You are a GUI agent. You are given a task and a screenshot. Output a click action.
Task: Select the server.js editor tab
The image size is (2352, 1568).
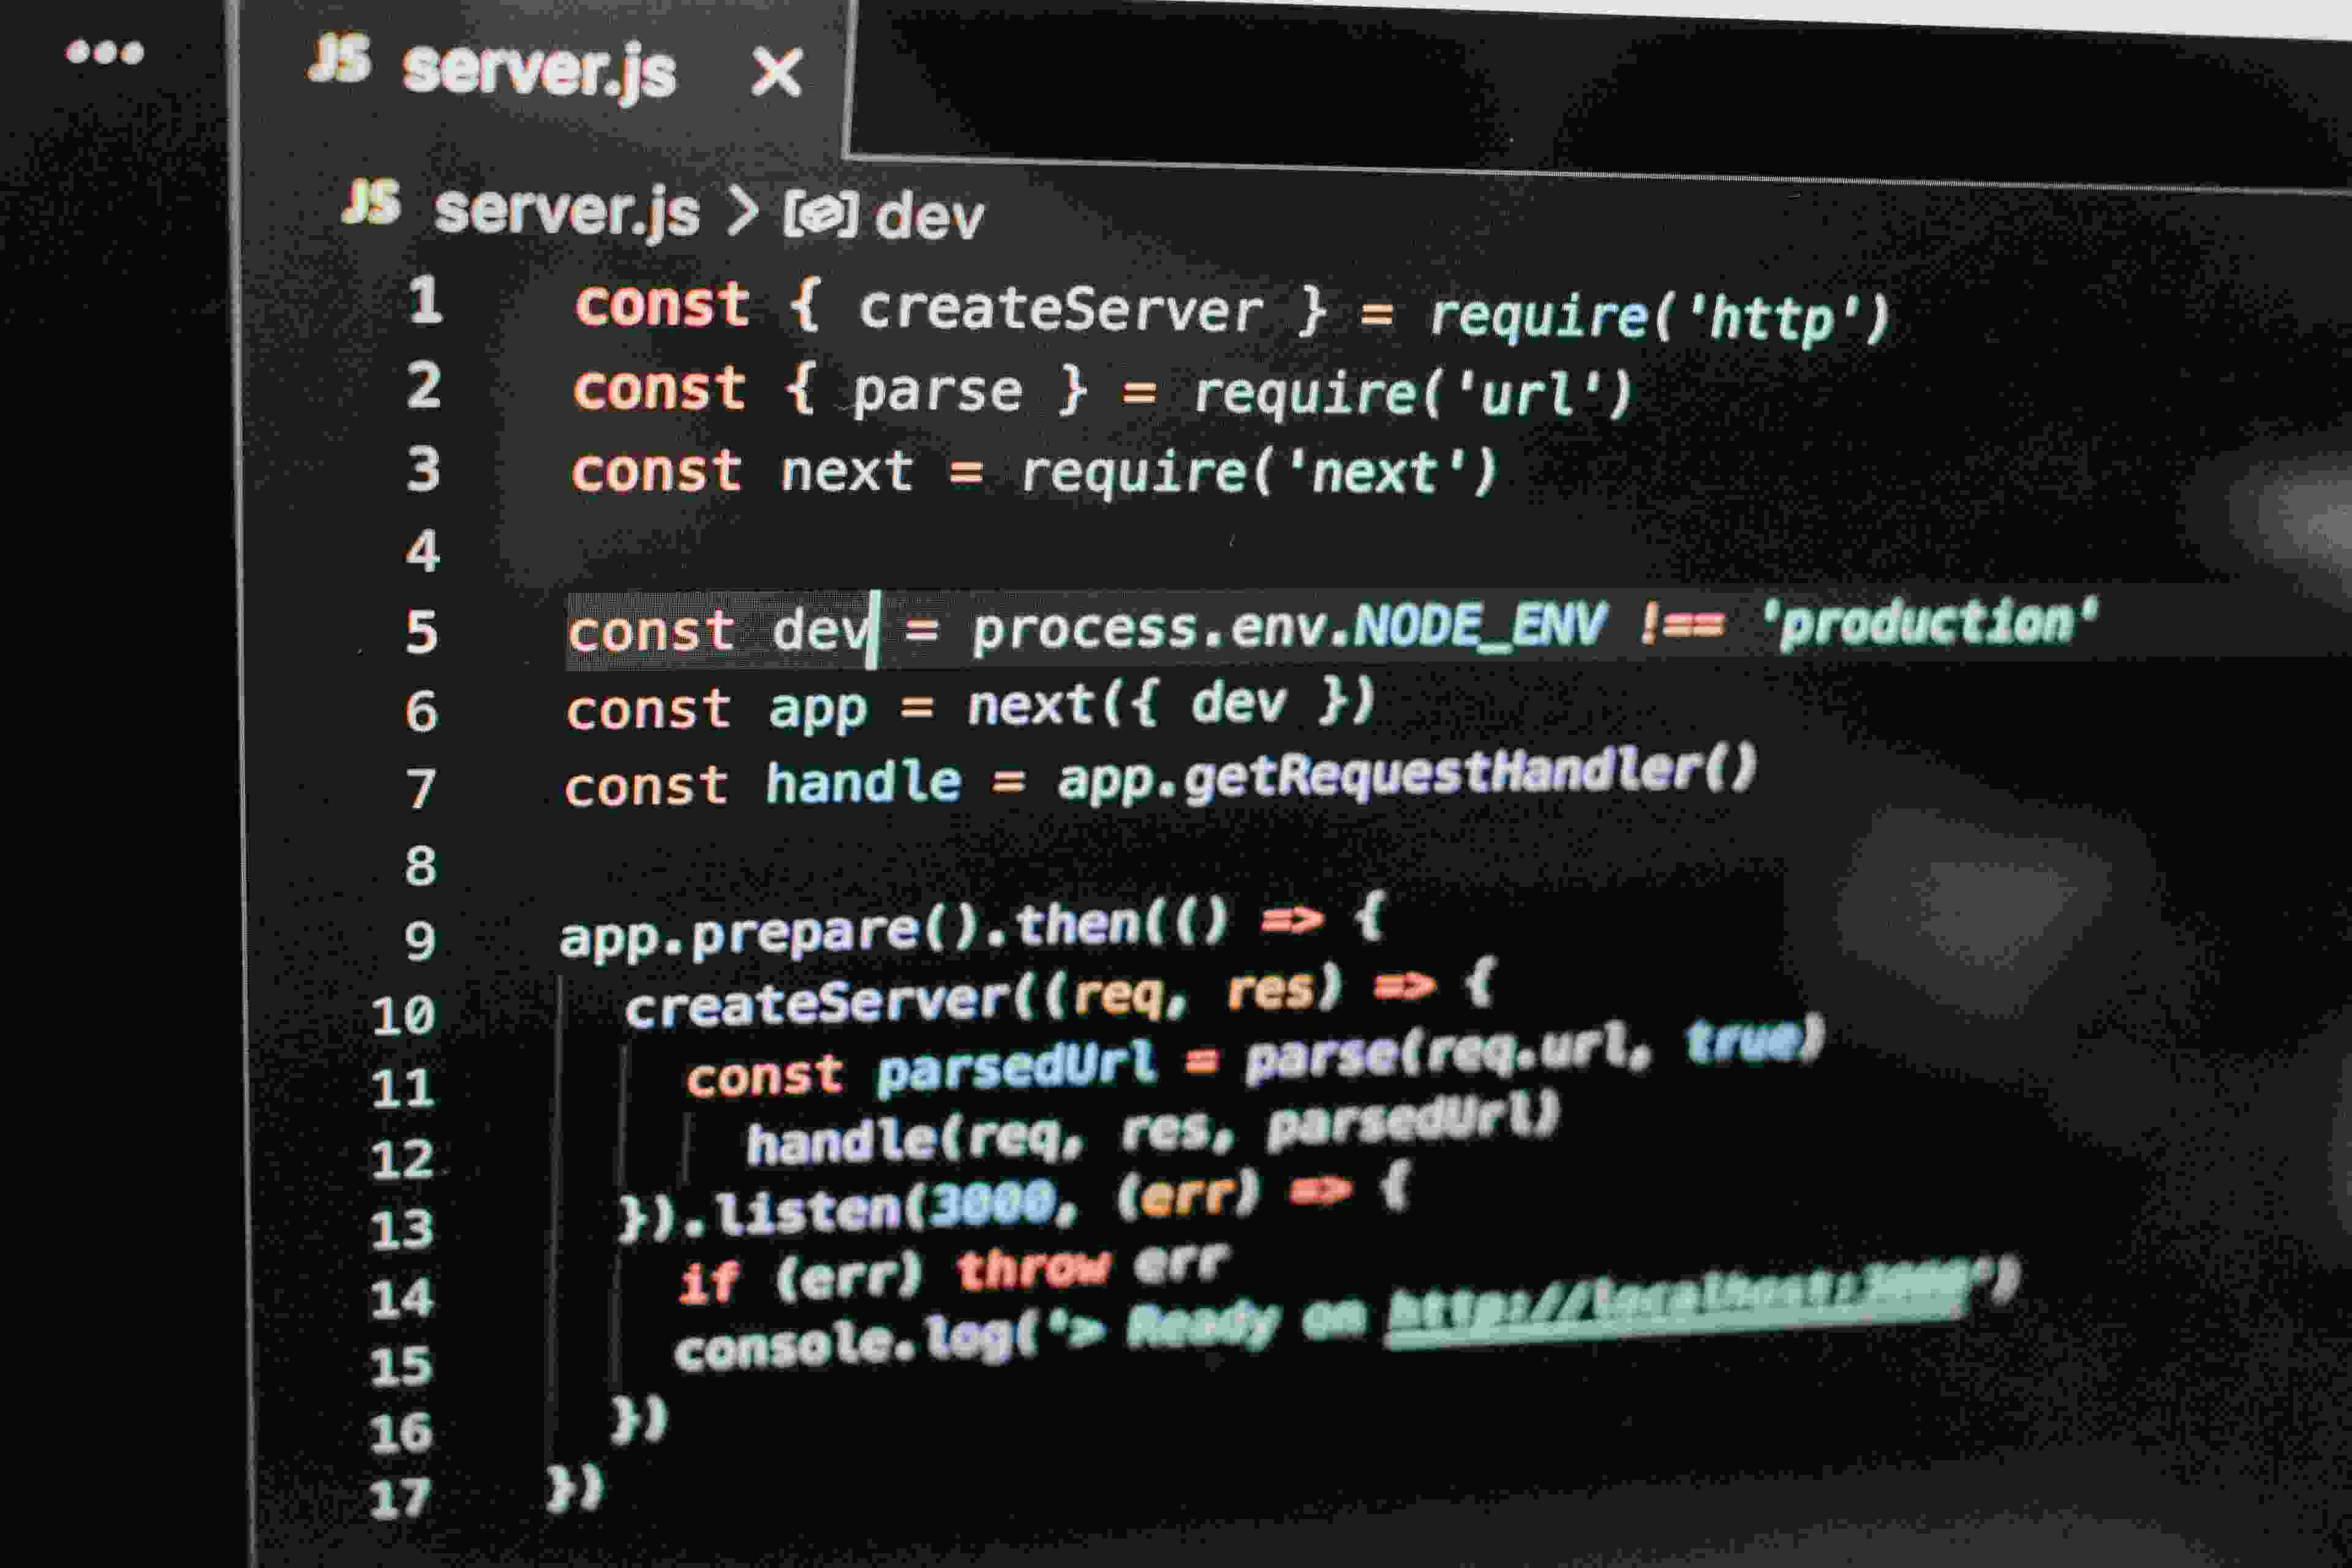tap(539, 70)
